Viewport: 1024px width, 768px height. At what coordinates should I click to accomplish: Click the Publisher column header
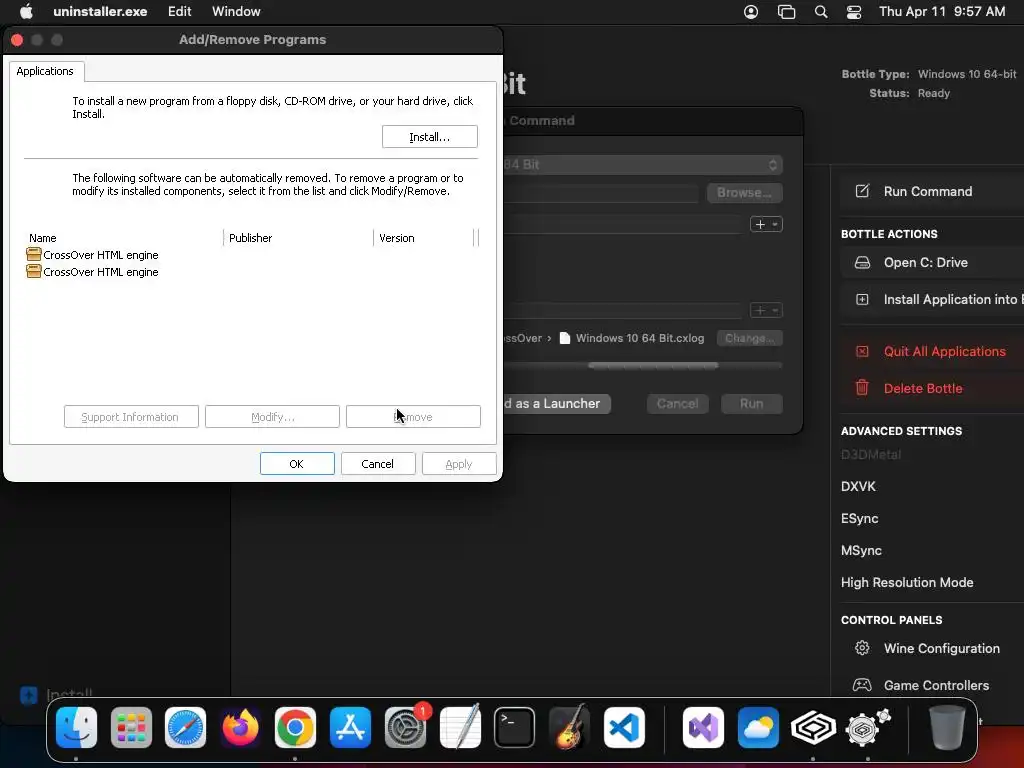[298, 238]
